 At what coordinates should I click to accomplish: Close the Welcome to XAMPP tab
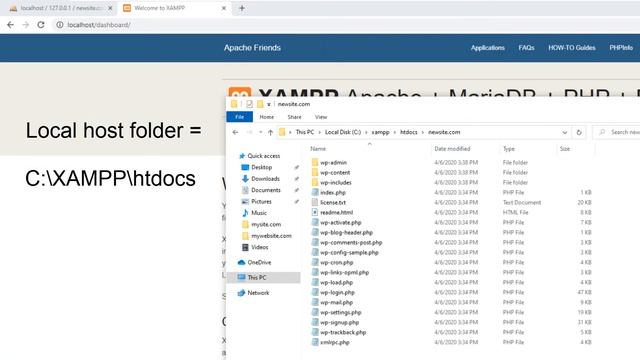(224, 8)
